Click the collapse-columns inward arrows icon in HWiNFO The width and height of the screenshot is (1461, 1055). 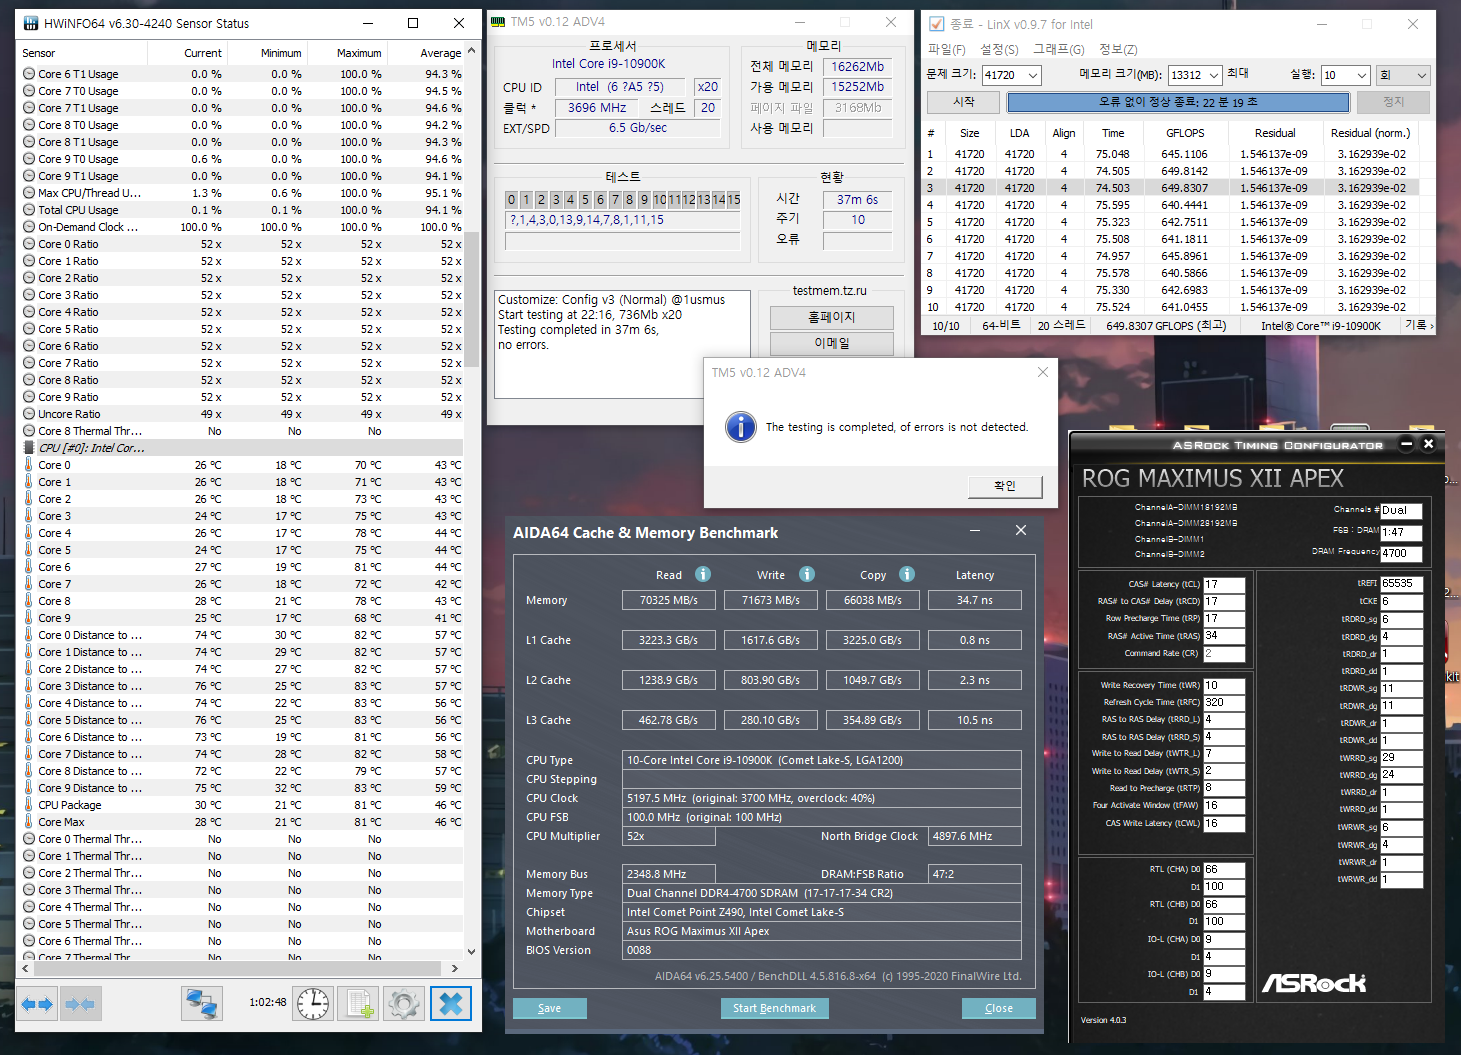pos(80,1004)
